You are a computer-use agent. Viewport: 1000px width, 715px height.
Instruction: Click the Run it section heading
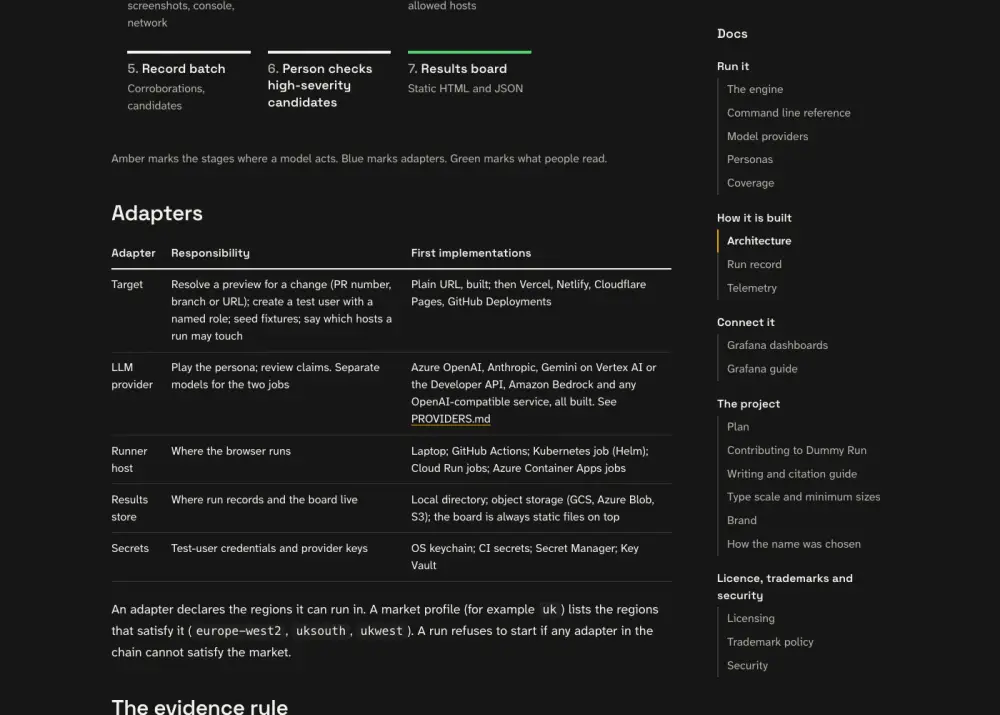[733, 66]
